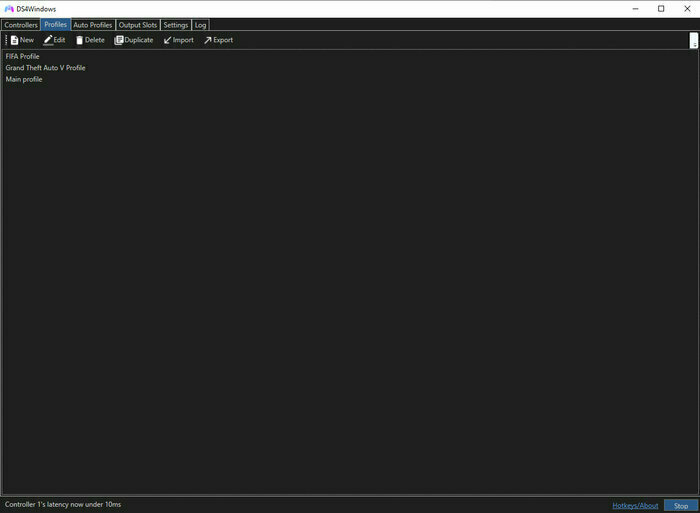Click the Edit pencil icon
700x513 pixels.
(48, 40)
